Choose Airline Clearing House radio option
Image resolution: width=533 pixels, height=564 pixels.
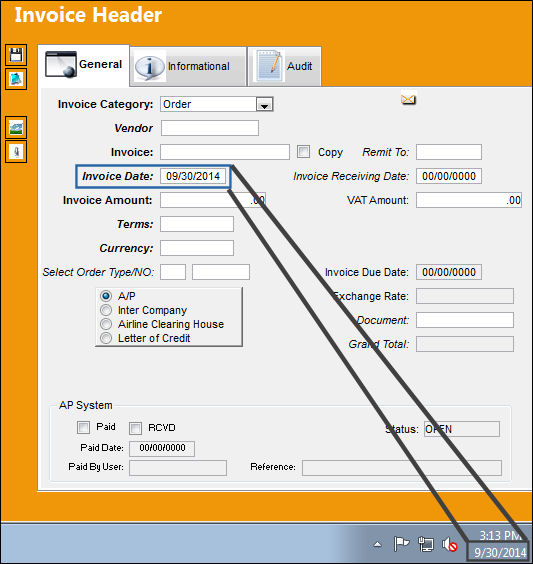pyautogui.click(x=106, y=324)
